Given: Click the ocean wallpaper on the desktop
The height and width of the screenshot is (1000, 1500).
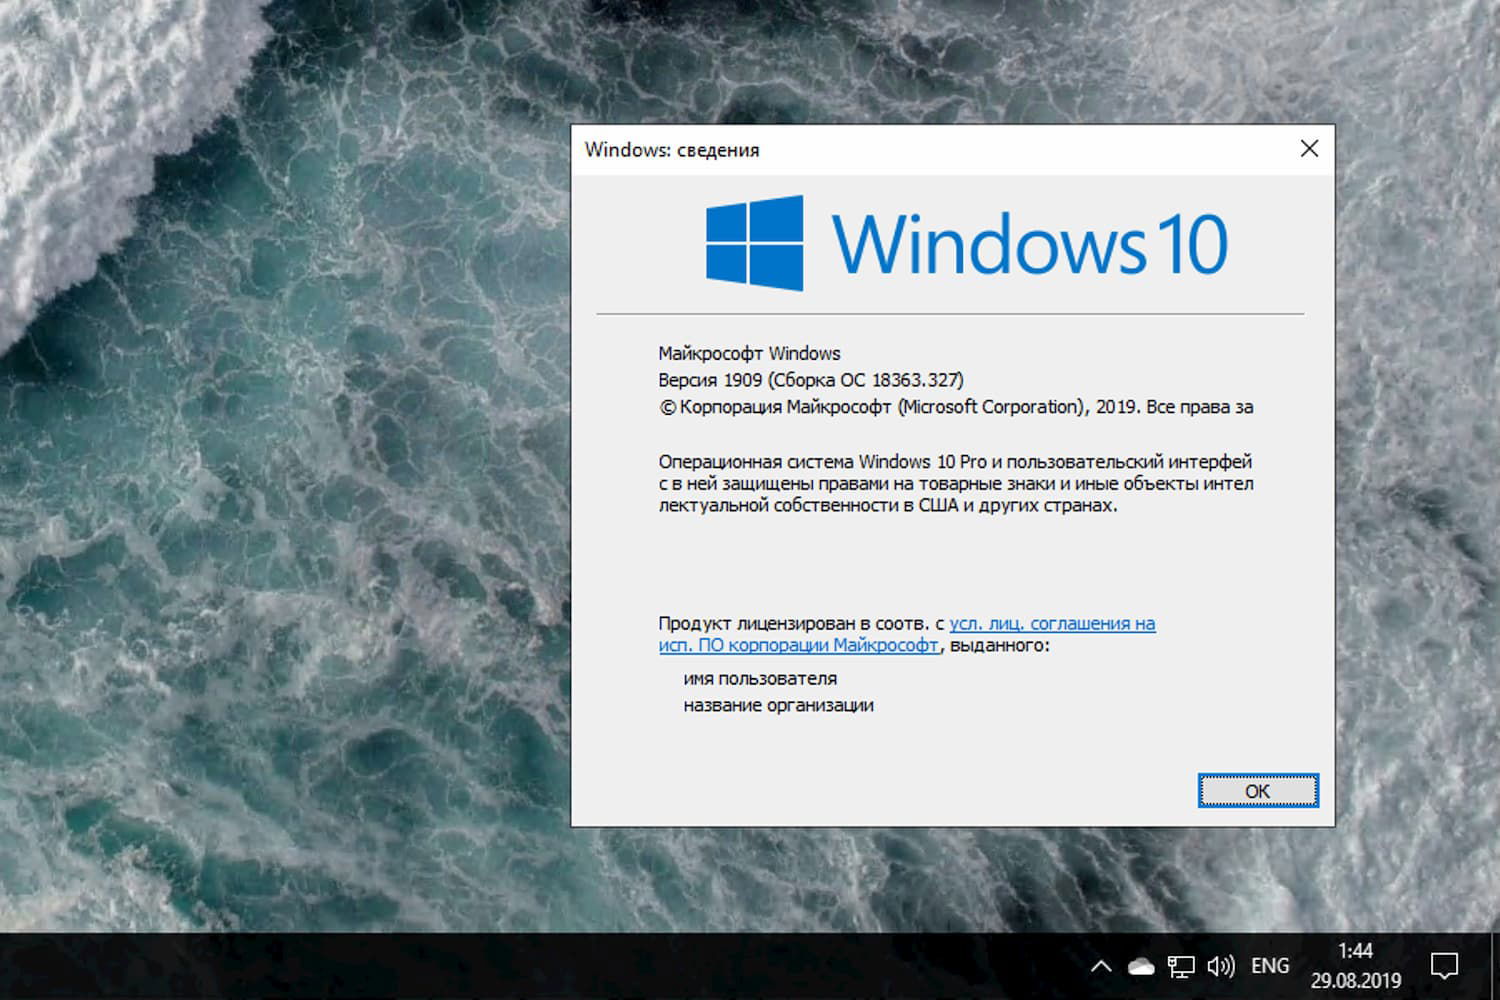Looking at the screenshot, I should tap(280, 500).
